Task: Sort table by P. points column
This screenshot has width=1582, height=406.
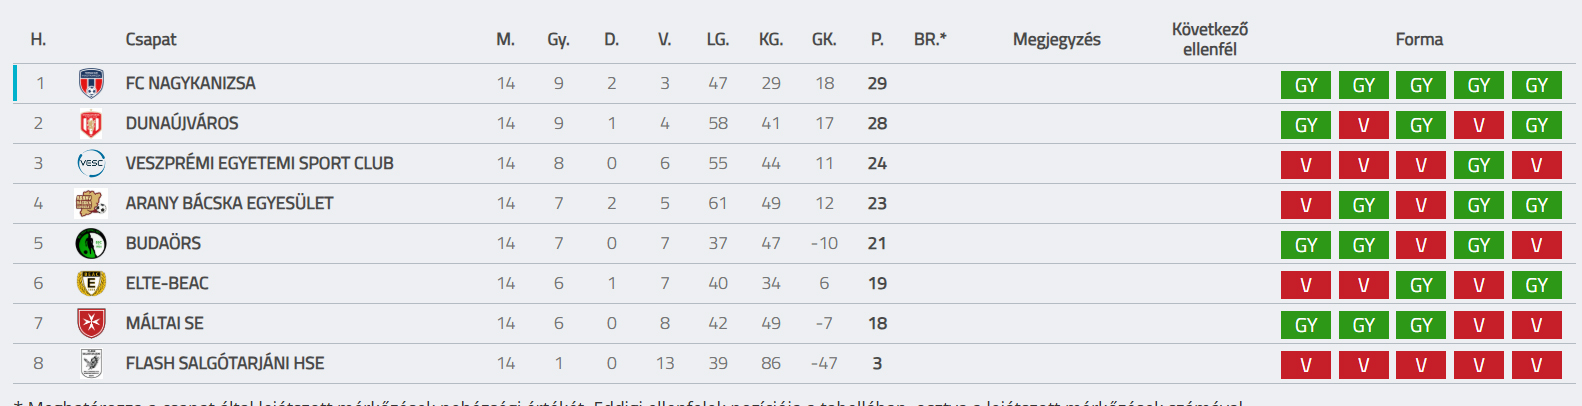Action: coord(877,40)
